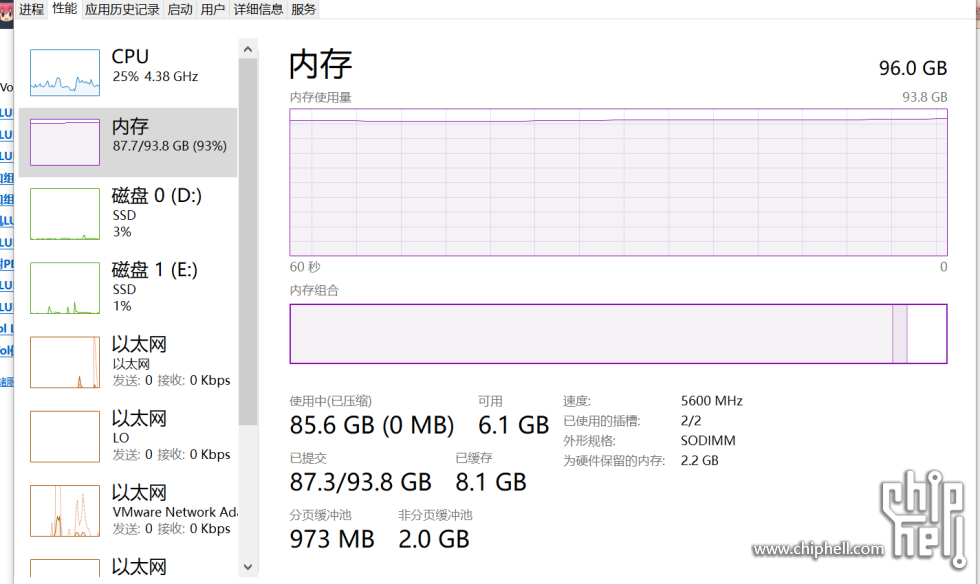The image size is (980, 584).
Task: Click the 内存组合 composition bar
Action: coord(618,333)
